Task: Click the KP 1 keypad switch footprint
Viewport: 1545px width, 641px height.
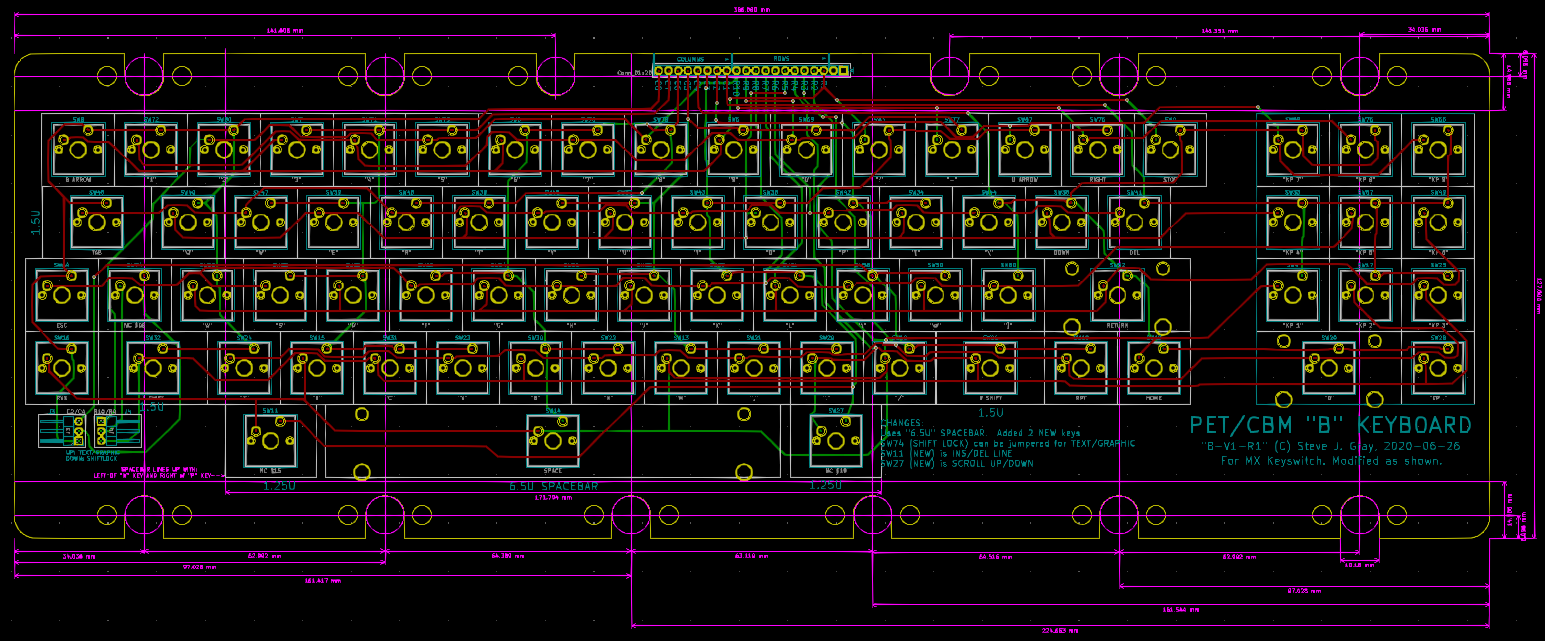Action: 1293,294
